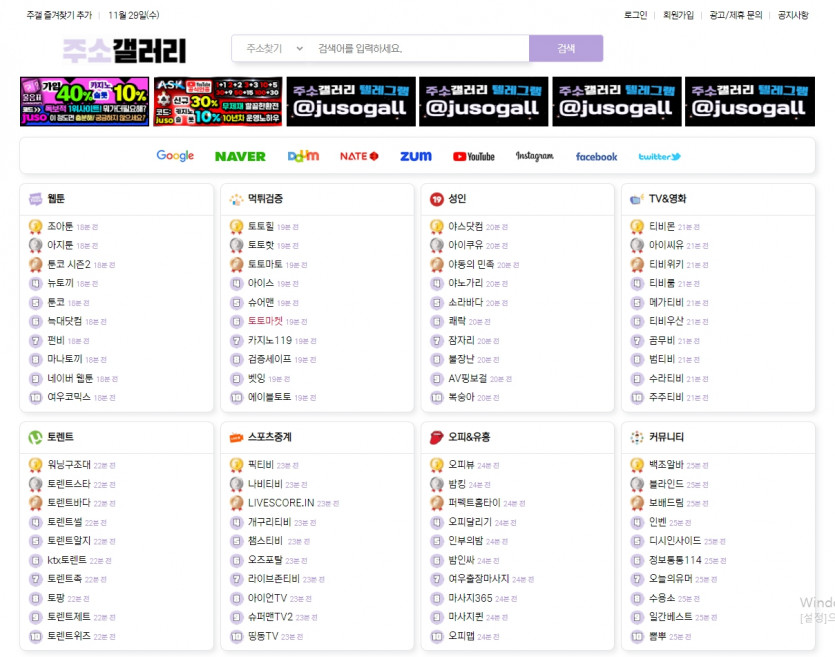This screenshot has width=835, height=657.
Task: Click the 회원가입 sign-up link
Action: click(x=678, y=16)
